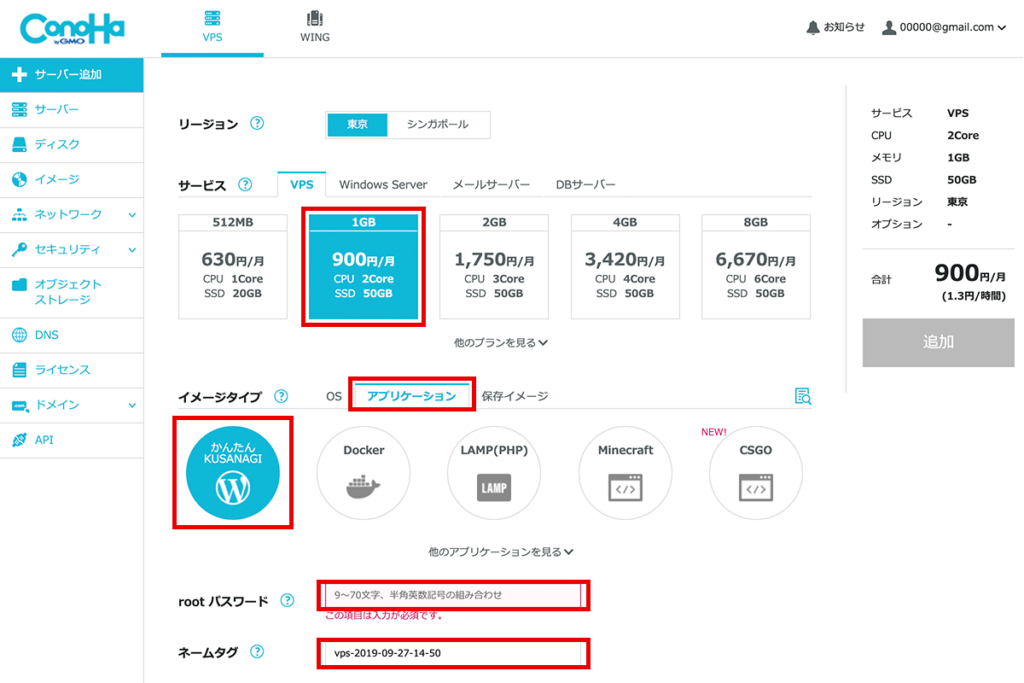Click the ライセンス sidebar icon
This screenshot has height=683, width=1024.
[x=20, y=370]
